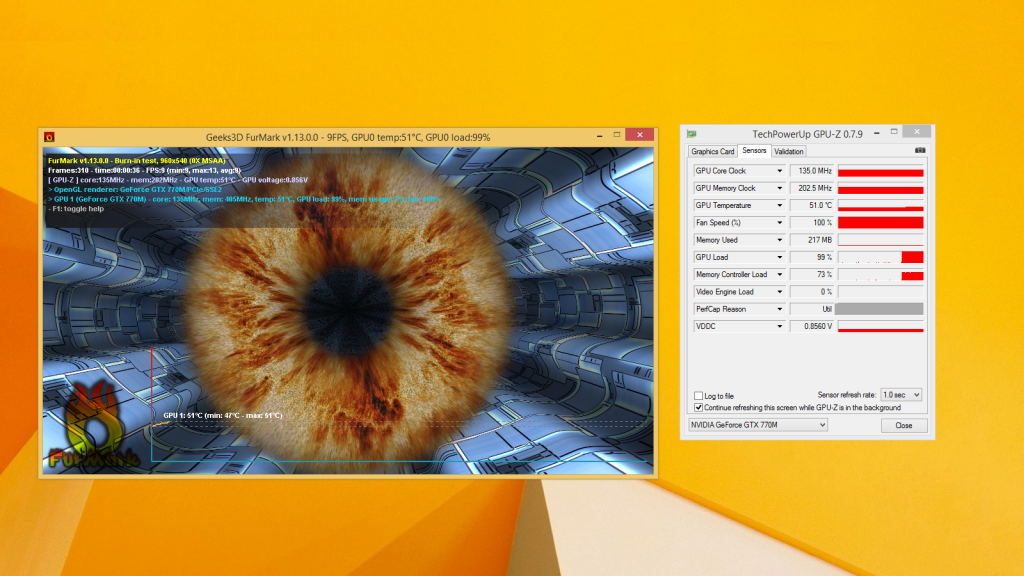Open the Validation tab
The height and width of the screenshot is (576, 1024).
tap(788, 152)
